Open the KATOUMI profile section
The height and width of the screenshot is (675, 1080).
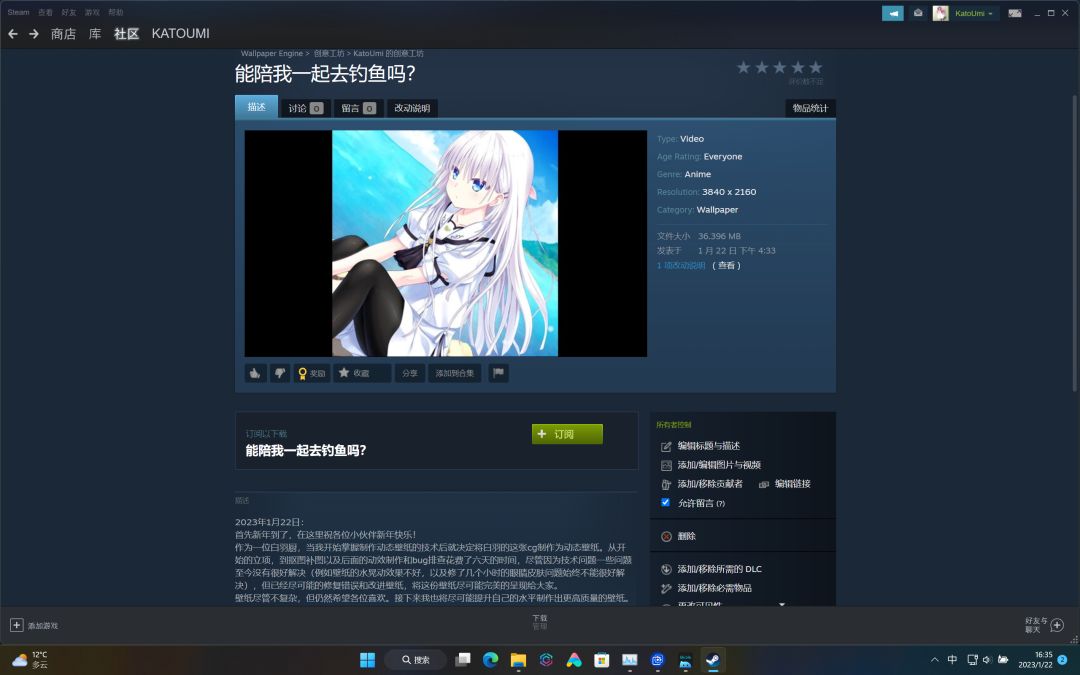[x=180, y=34]
